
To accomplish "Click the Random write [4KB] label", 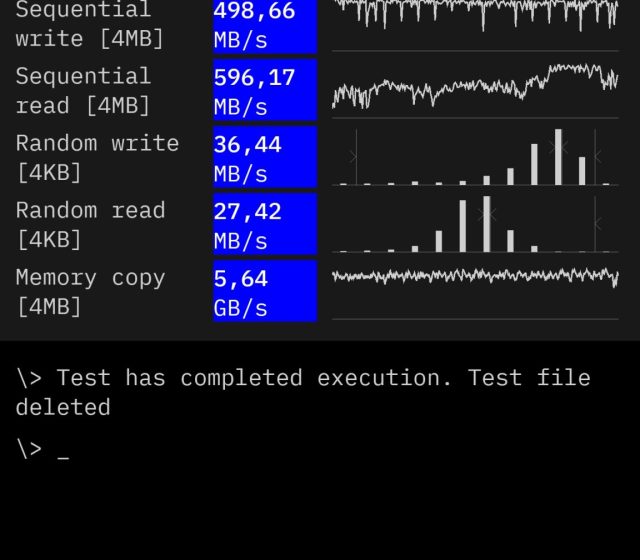I will [97, 158].
